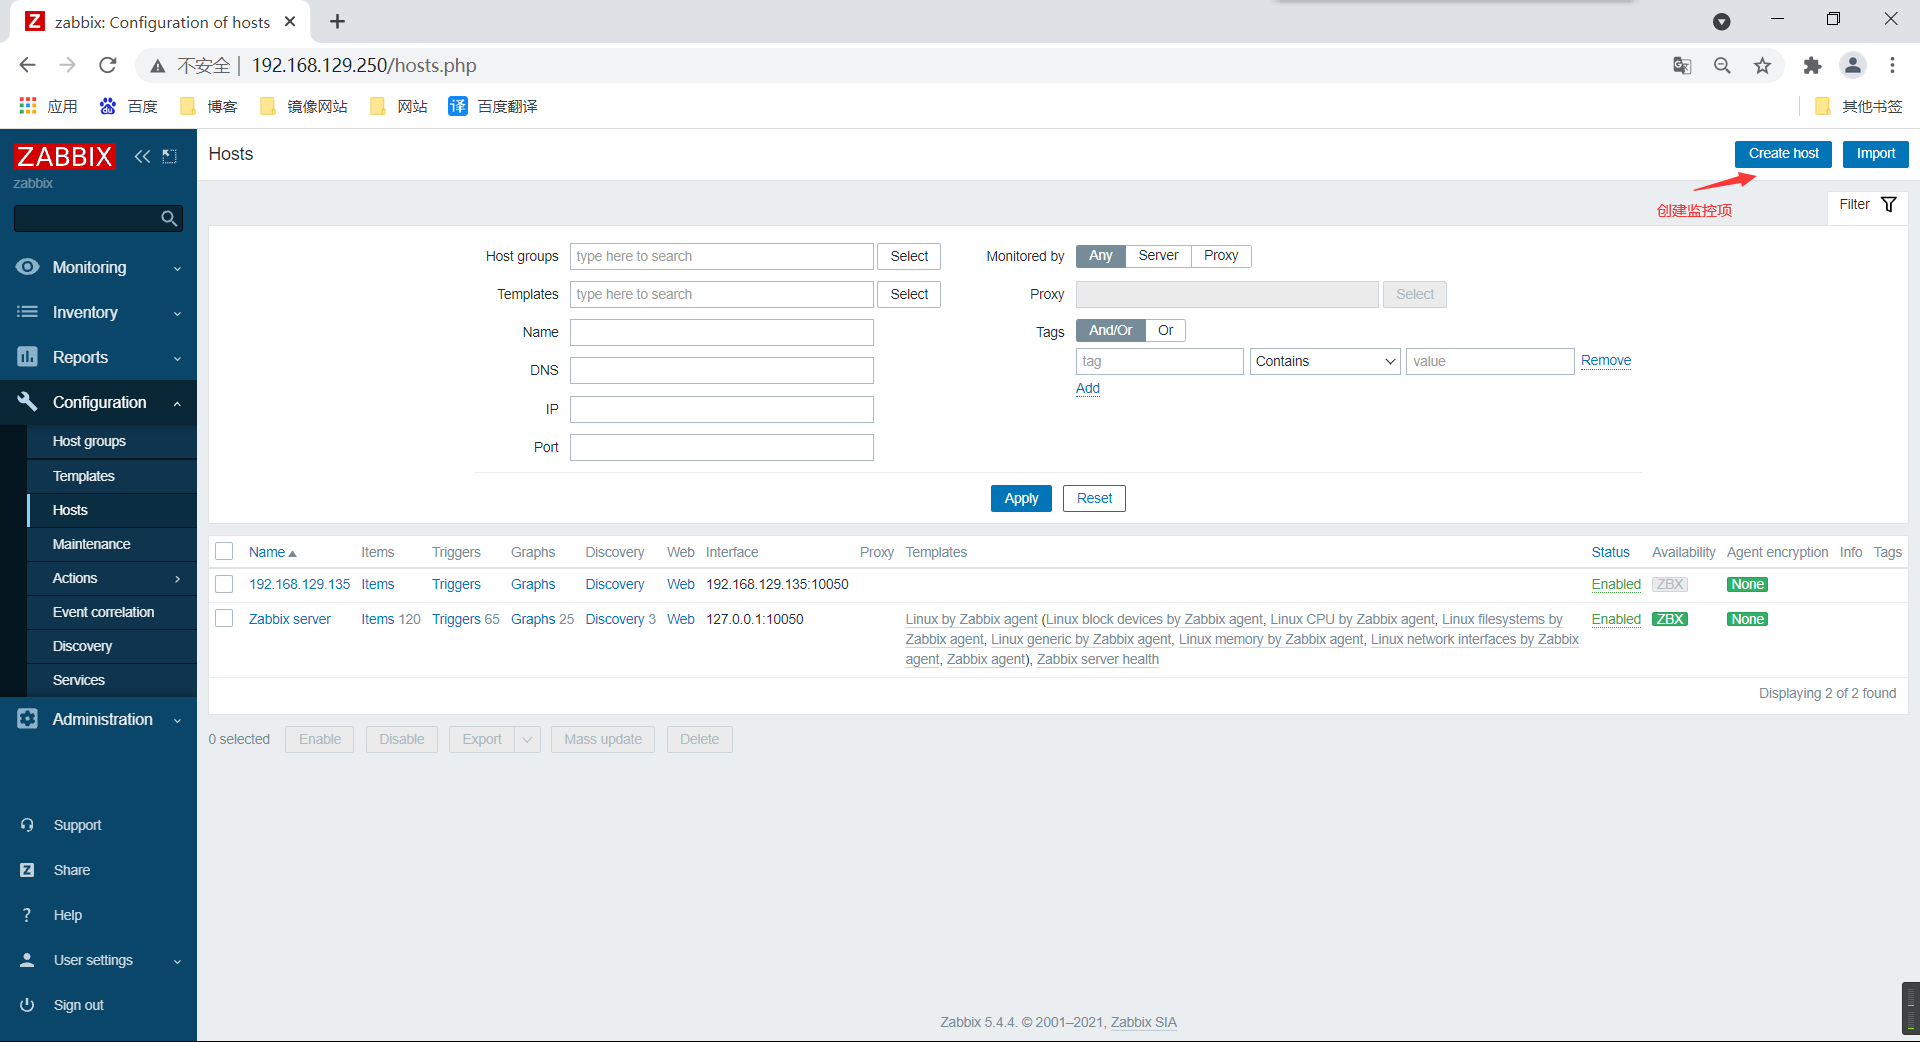Click the User settings person icon
The width and height of the screenshot is (1920, 1042).
pos(27,960)
